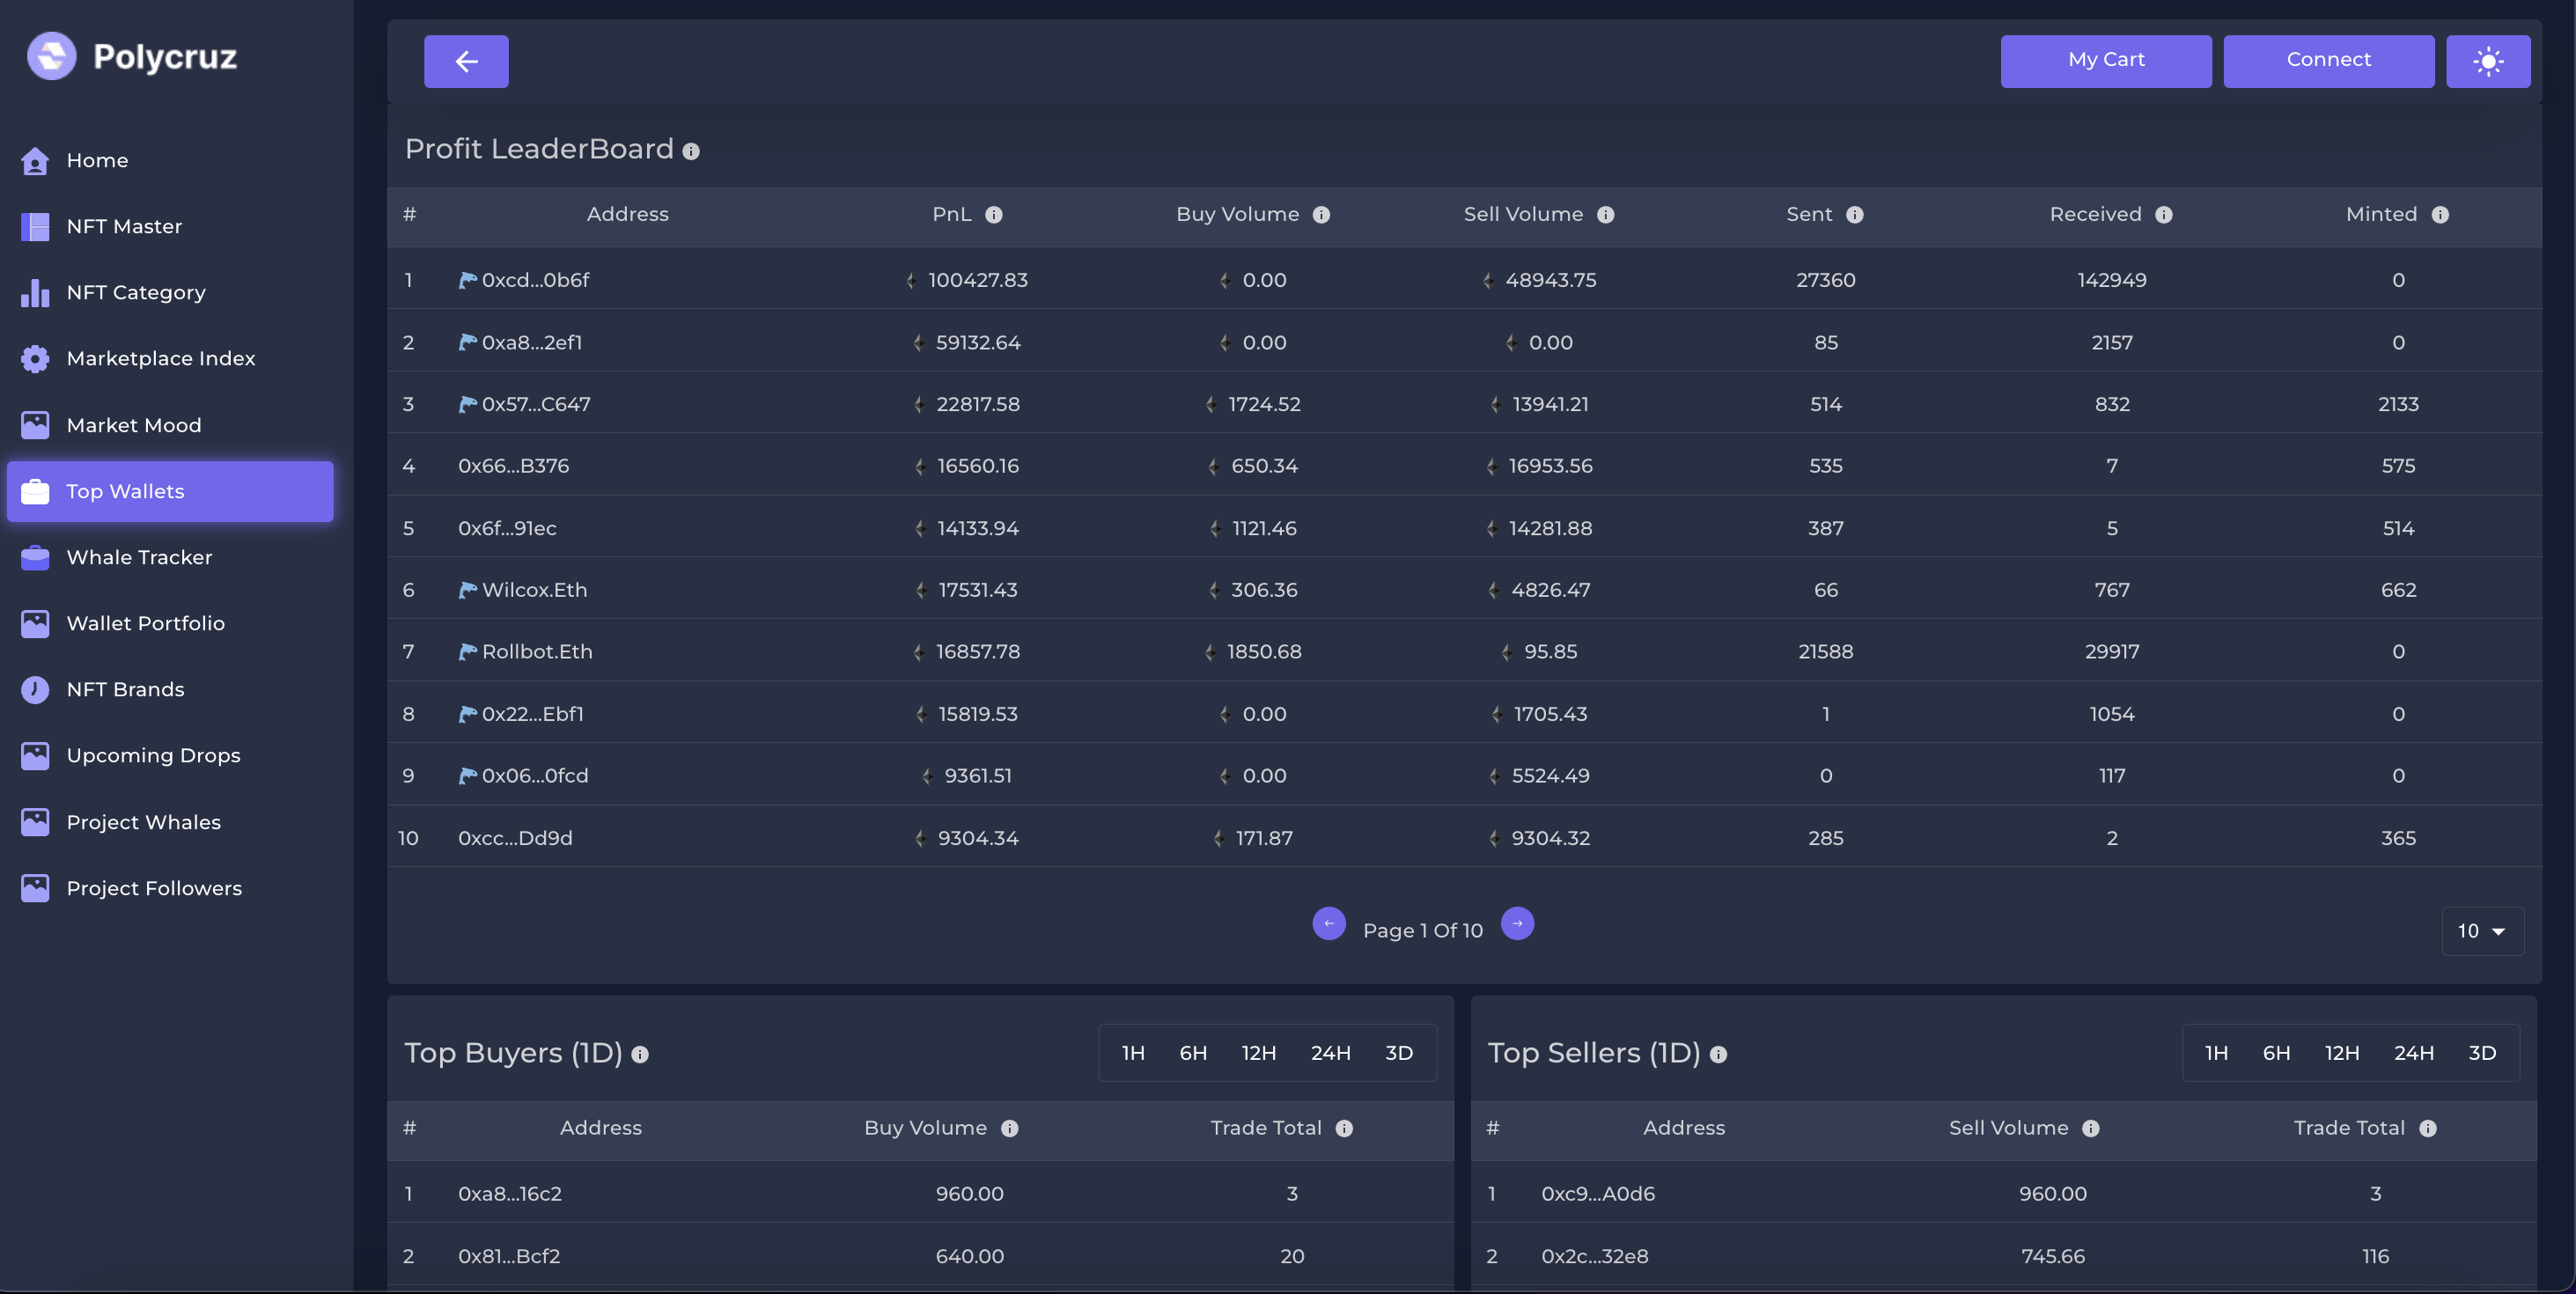
Task: Click whale icon beside 0x22...Ebf1
Action: (467, 714)
